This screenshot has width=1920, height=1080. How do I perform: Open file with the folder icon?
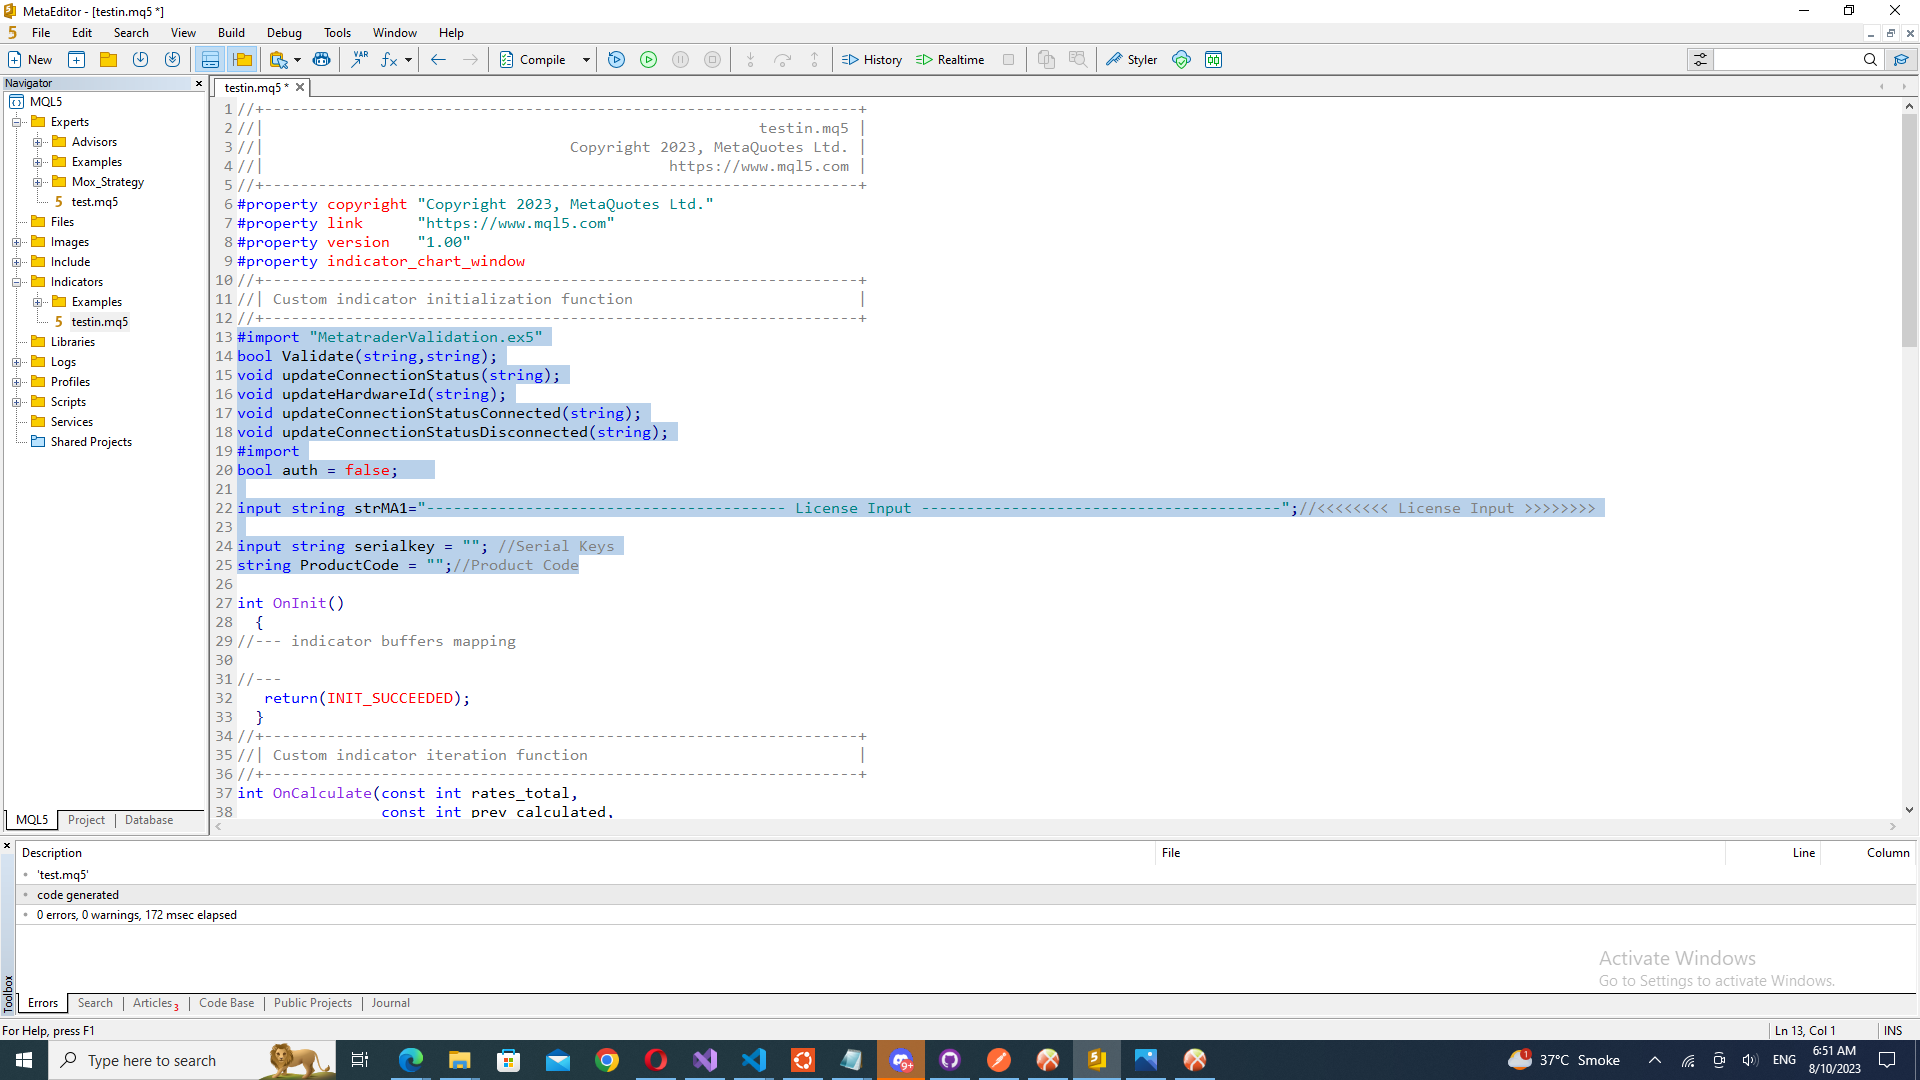tap(108, 60)
